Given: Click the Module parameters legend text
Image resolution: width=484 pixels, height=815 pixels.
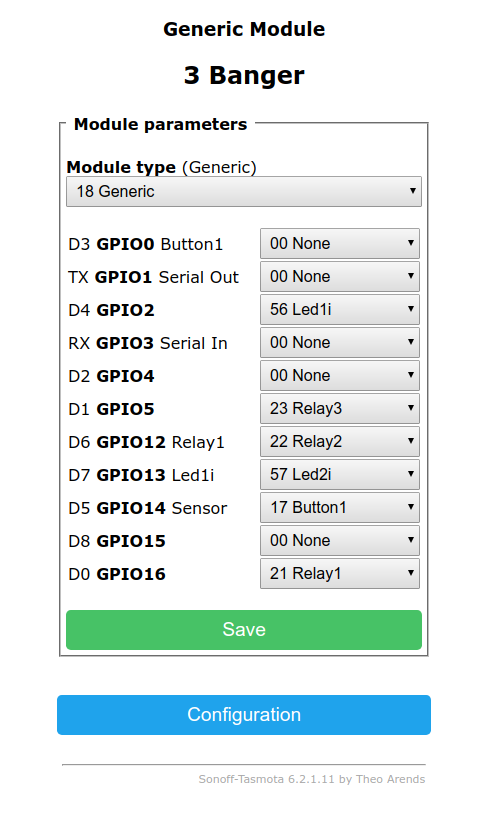Looking at the screenshot, I should (x=160, y=125).
